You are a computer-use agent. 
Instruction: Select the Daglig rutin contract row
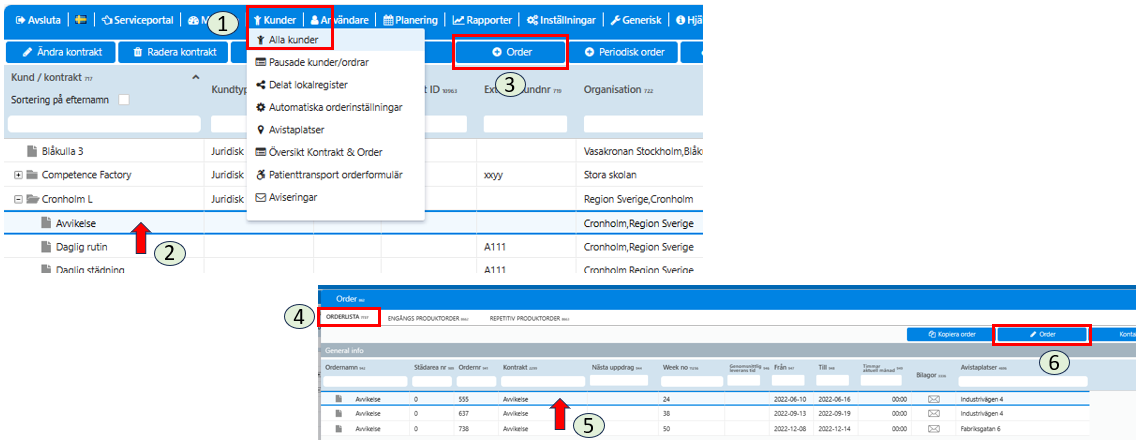click(353, 248)
